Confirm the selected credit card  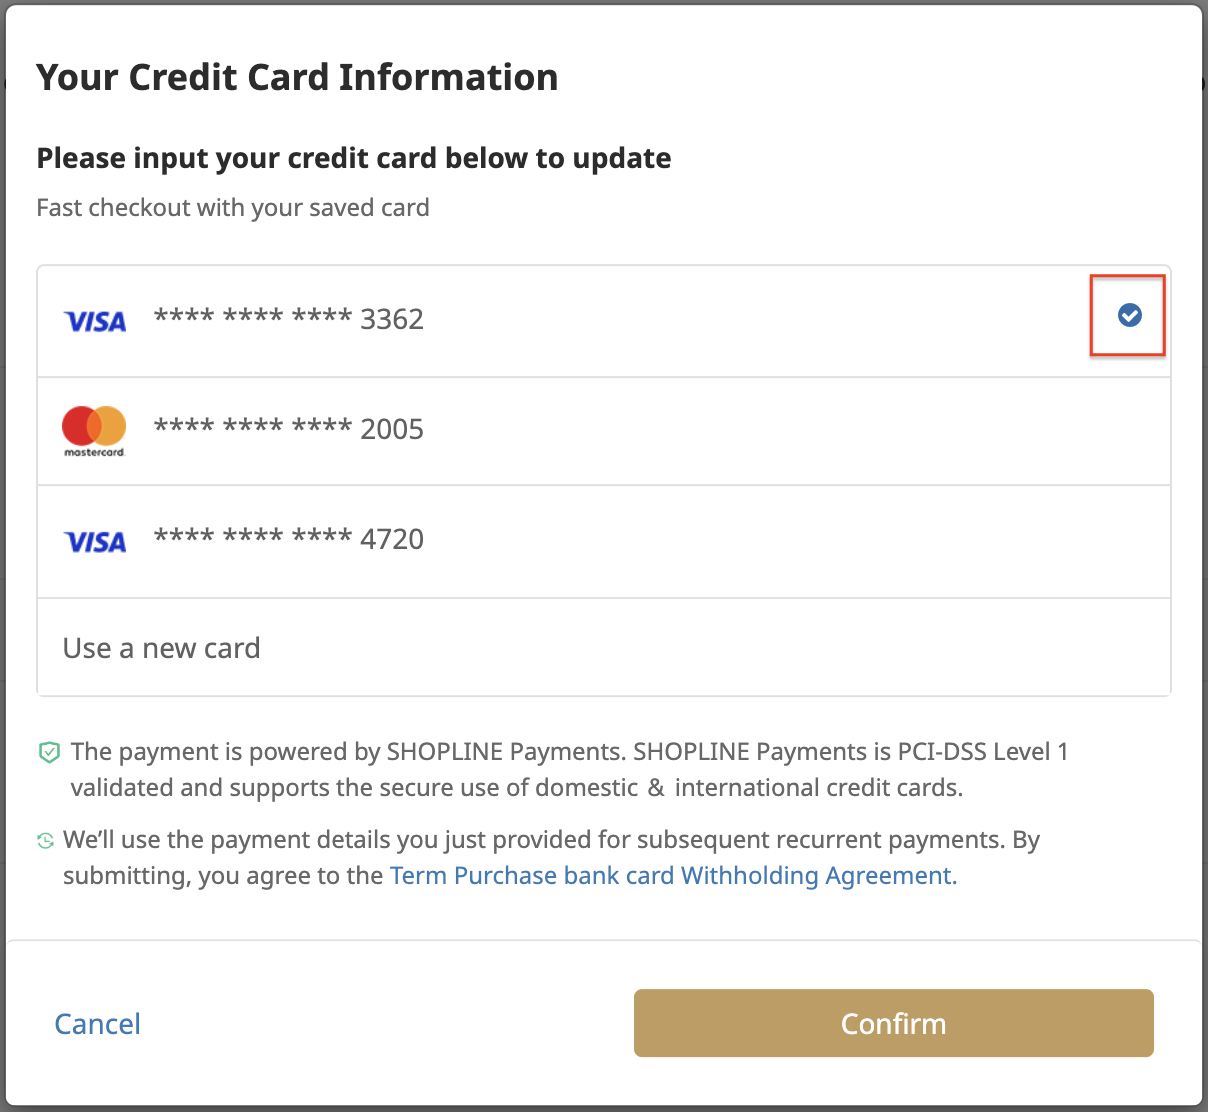click(894, 1023)
